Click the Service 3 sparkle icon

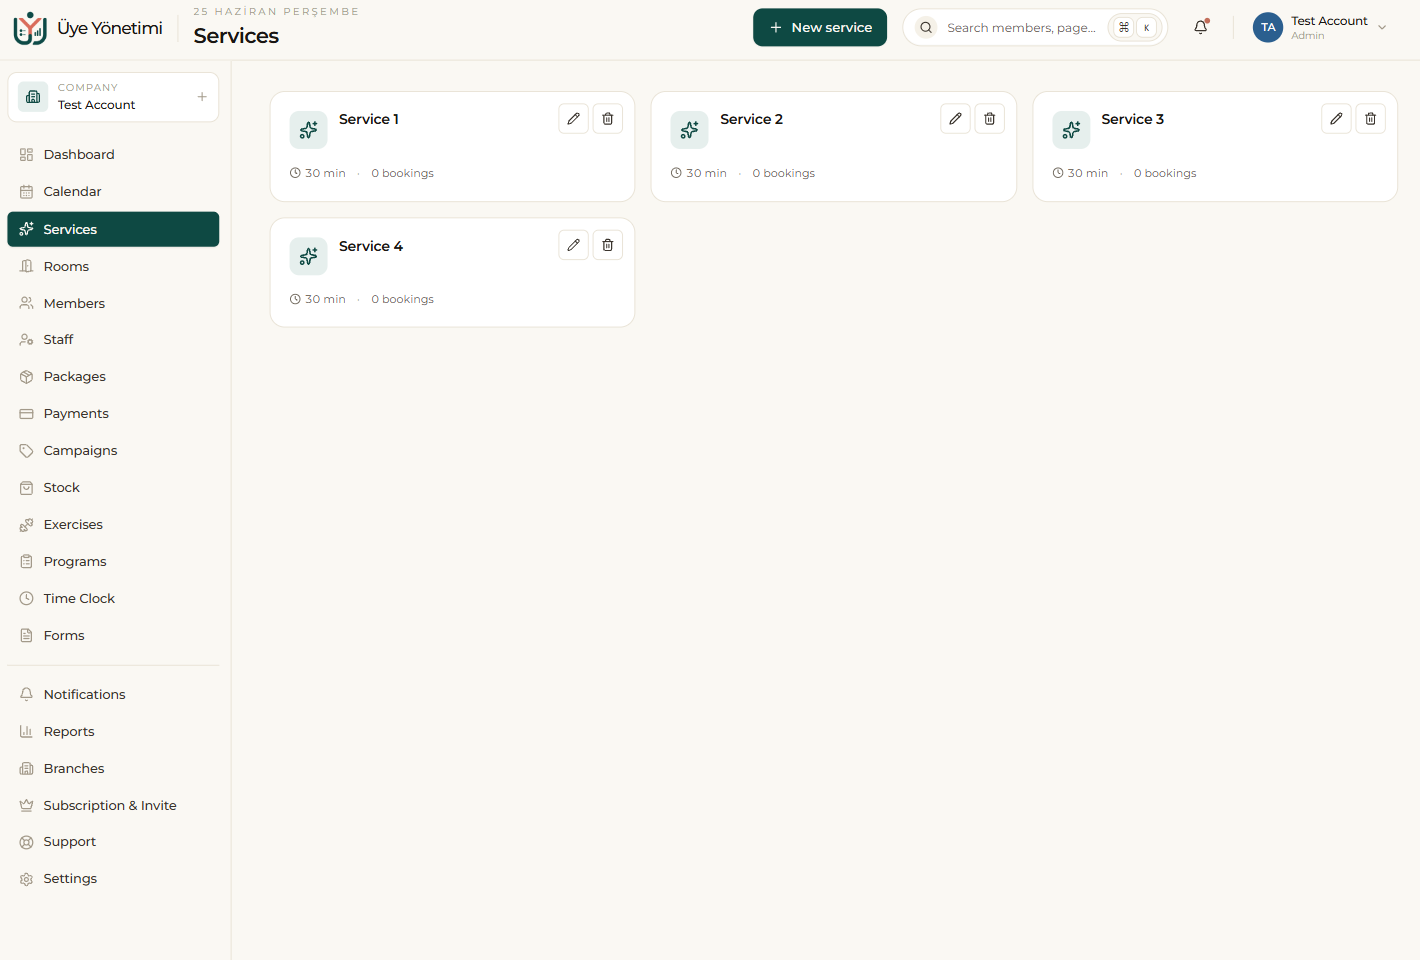tap(1071, 130)
